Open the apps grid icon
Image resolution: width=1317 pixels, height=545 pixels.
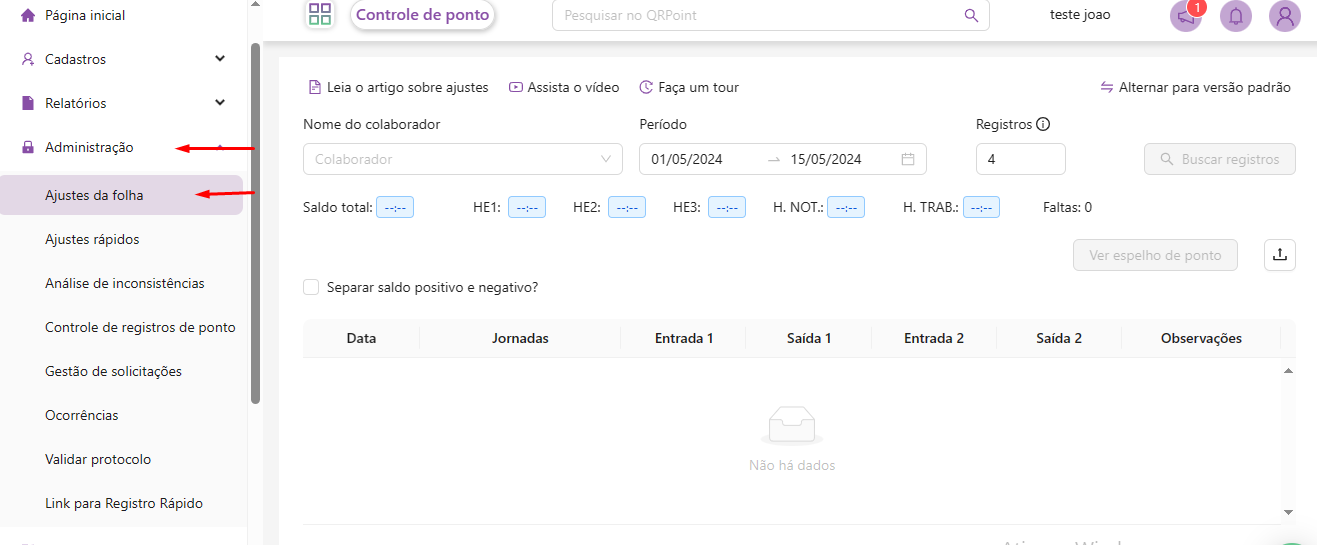(x=320, y=14)
